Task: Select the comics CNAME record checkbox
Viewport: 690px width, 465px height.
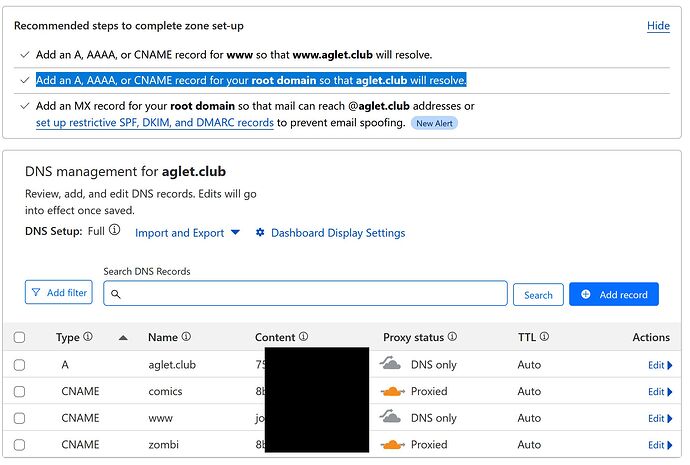Action: (19, 392)
